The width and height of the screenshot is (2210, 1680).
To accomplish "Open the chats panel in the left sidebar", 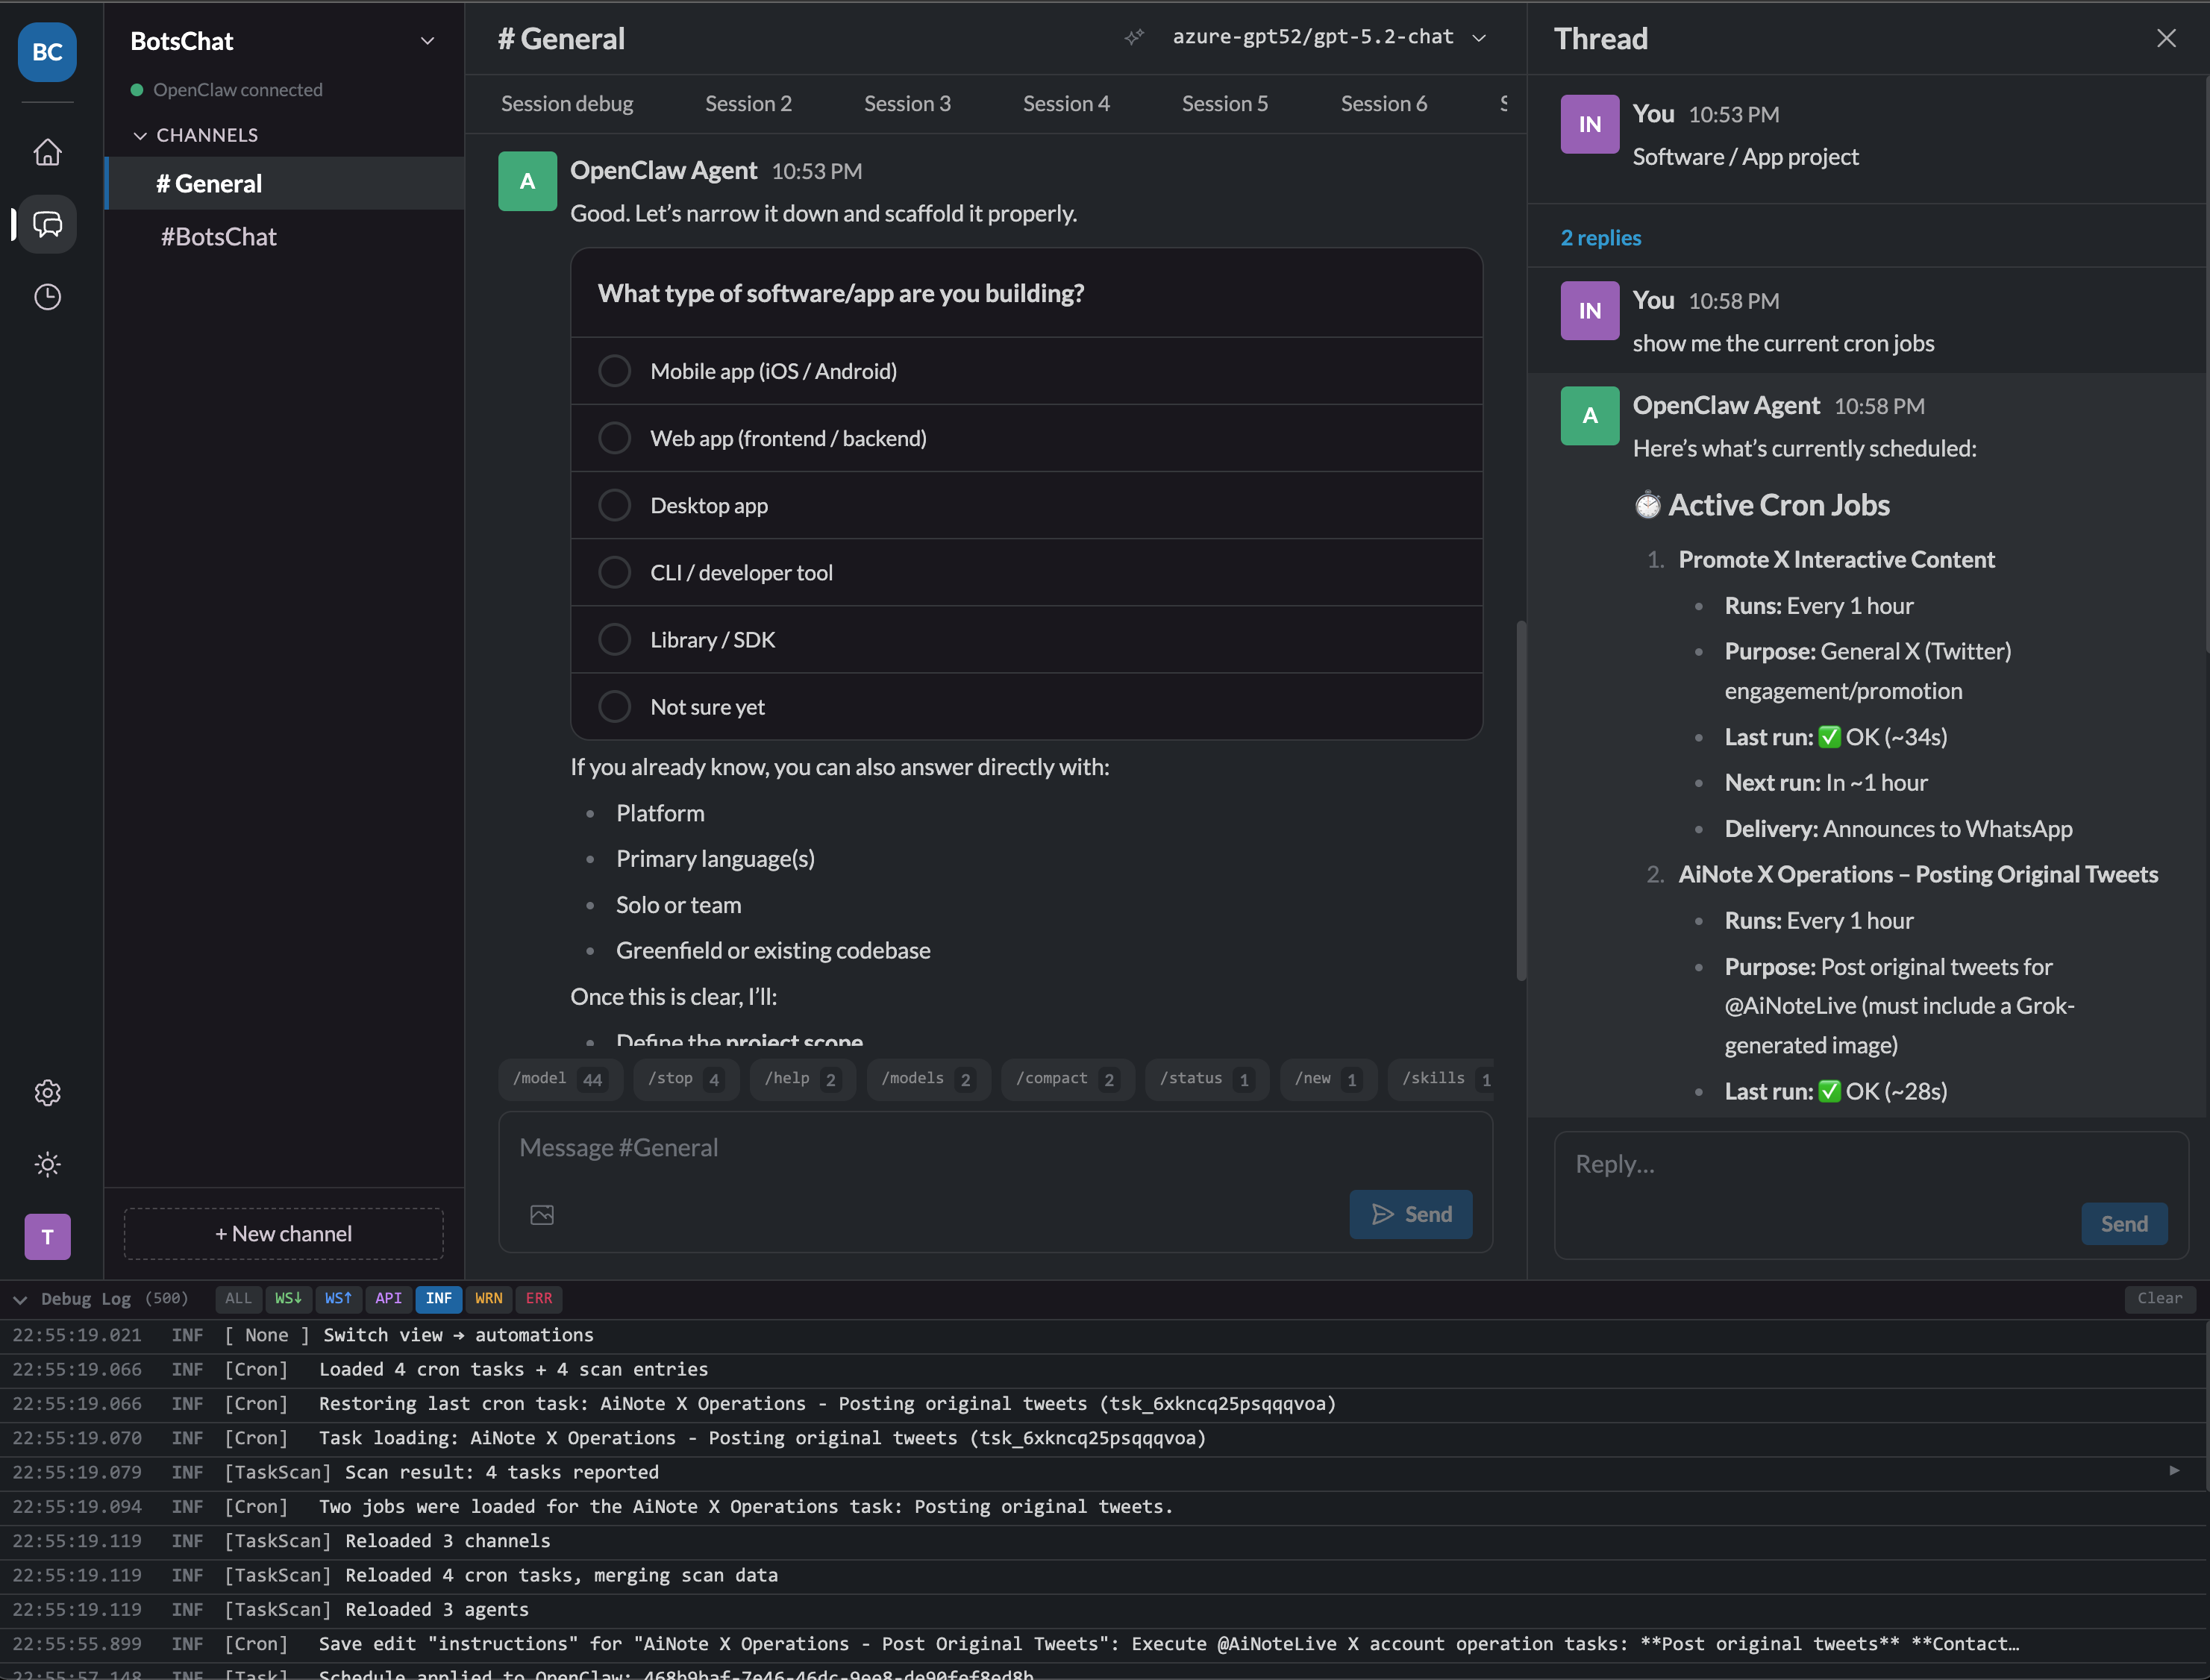I will (x=47, y=224).
